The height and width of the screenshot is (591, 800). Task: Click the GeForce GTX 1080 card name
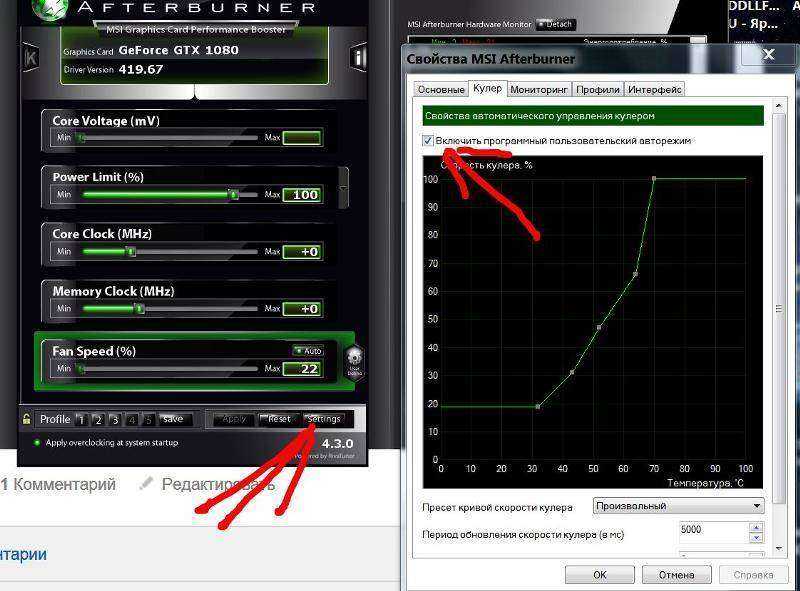(179, 50)
